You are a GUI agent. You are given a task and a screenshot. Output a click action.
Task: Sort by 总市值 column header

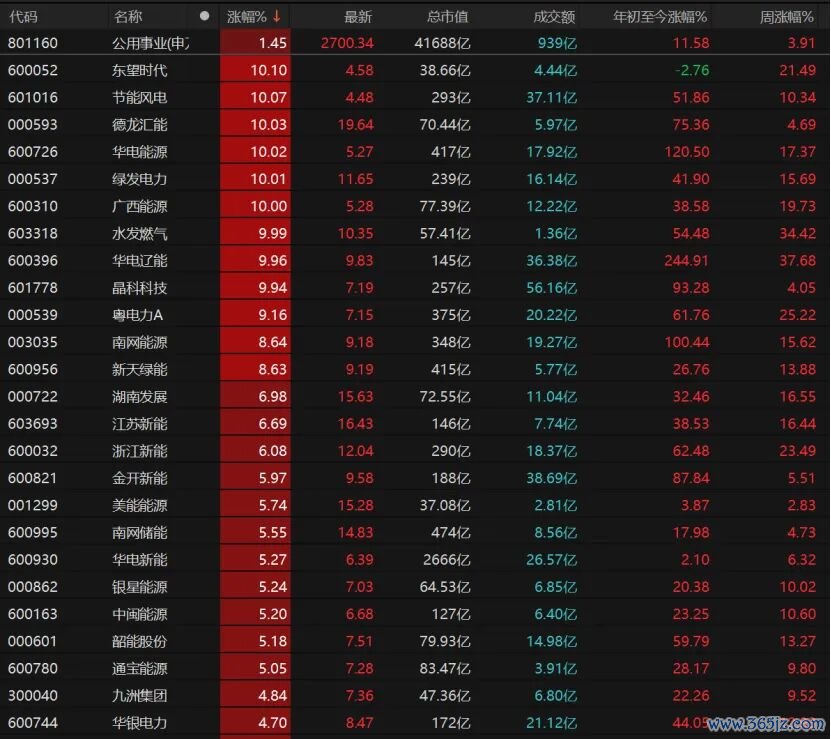[448, 17]
